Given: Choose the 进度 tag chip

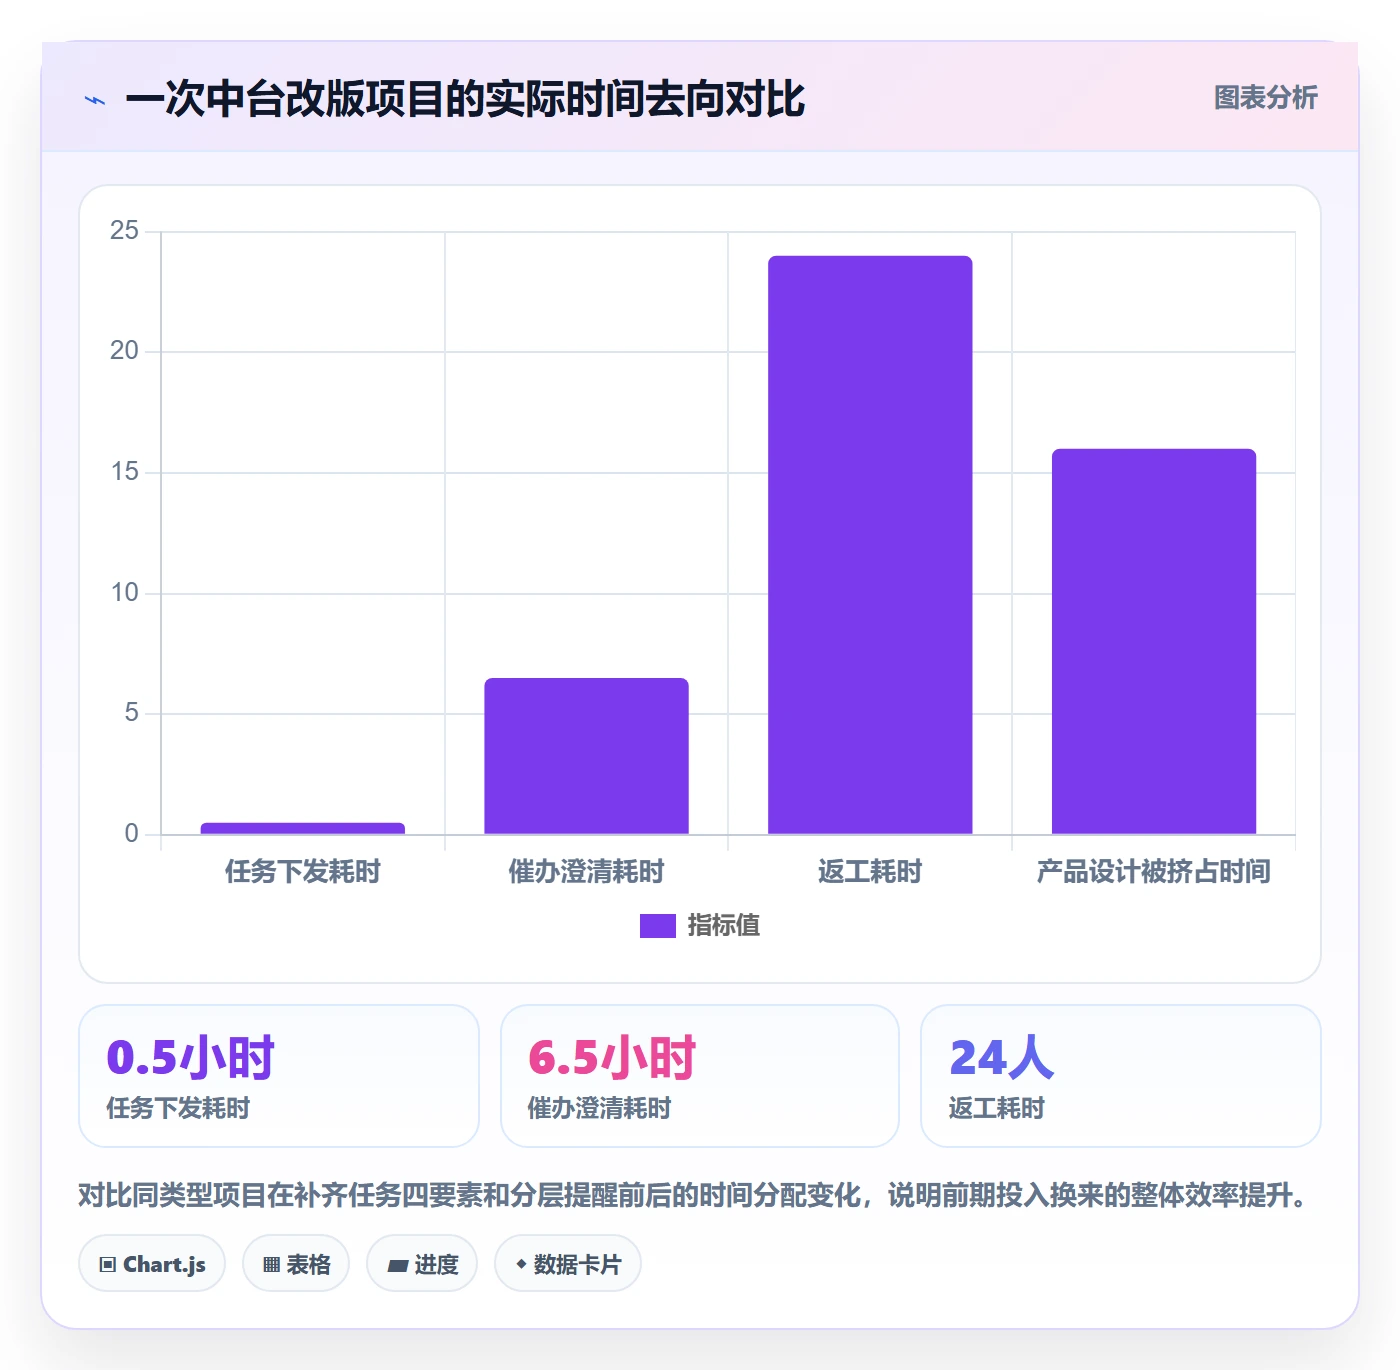Looking at the screenshot, I should tap(422, 1264).
